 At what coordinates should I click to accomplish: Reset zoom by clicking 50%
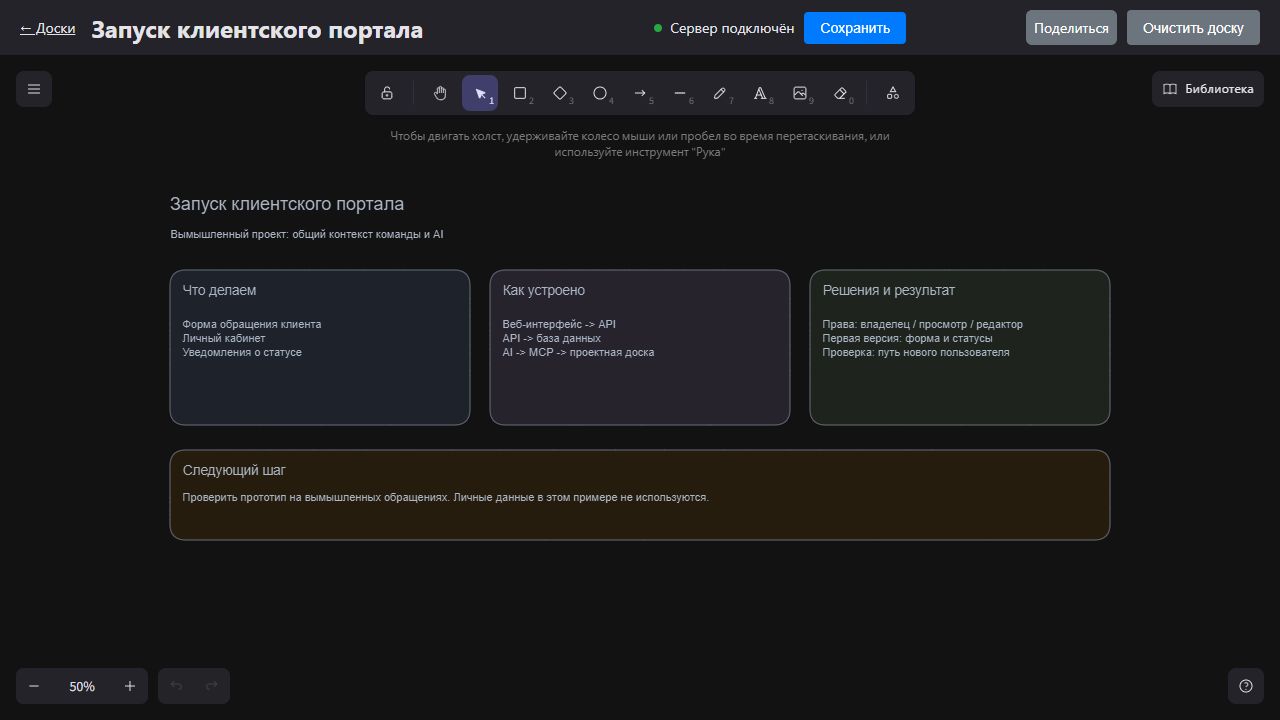pos(82,686)
